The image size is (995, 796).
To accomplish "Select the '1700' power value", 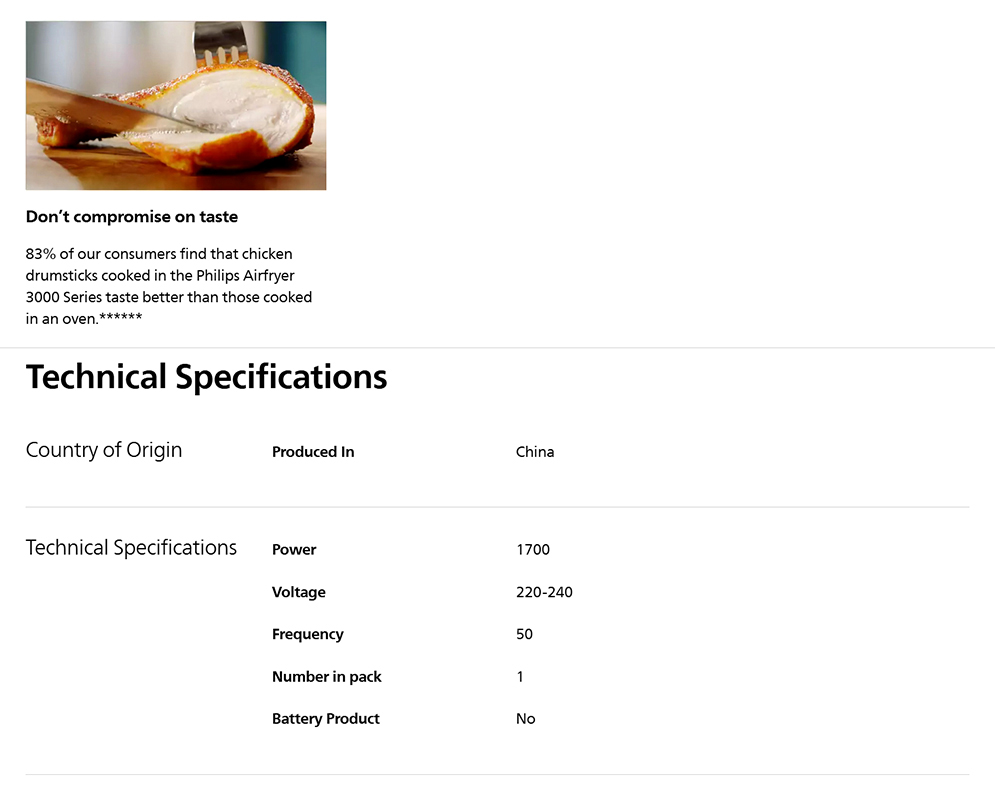I will click(533, 550).
